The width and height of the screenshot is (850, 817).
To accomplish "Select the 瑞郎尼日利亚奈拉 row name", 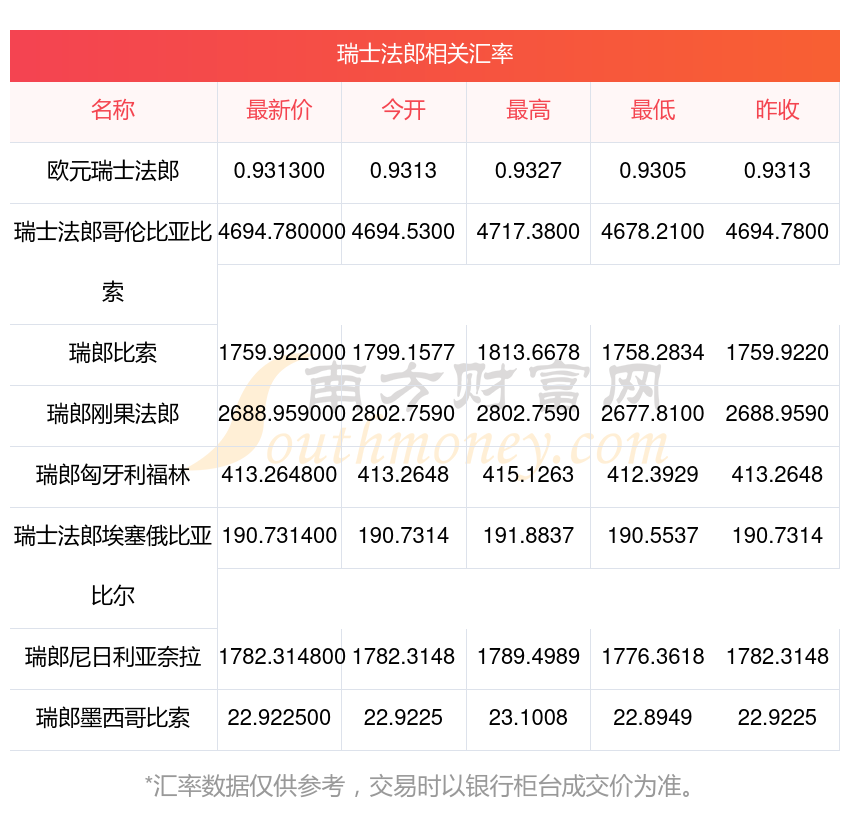I will pos(113,657).
